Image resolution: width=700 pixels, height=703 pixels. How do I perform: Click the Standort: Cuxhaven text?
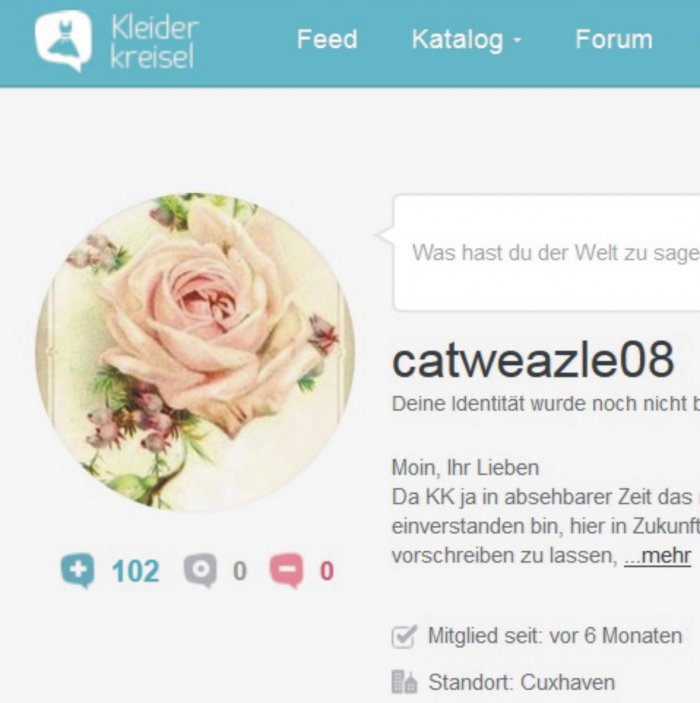pyautogui.click(x=522, y=682)
